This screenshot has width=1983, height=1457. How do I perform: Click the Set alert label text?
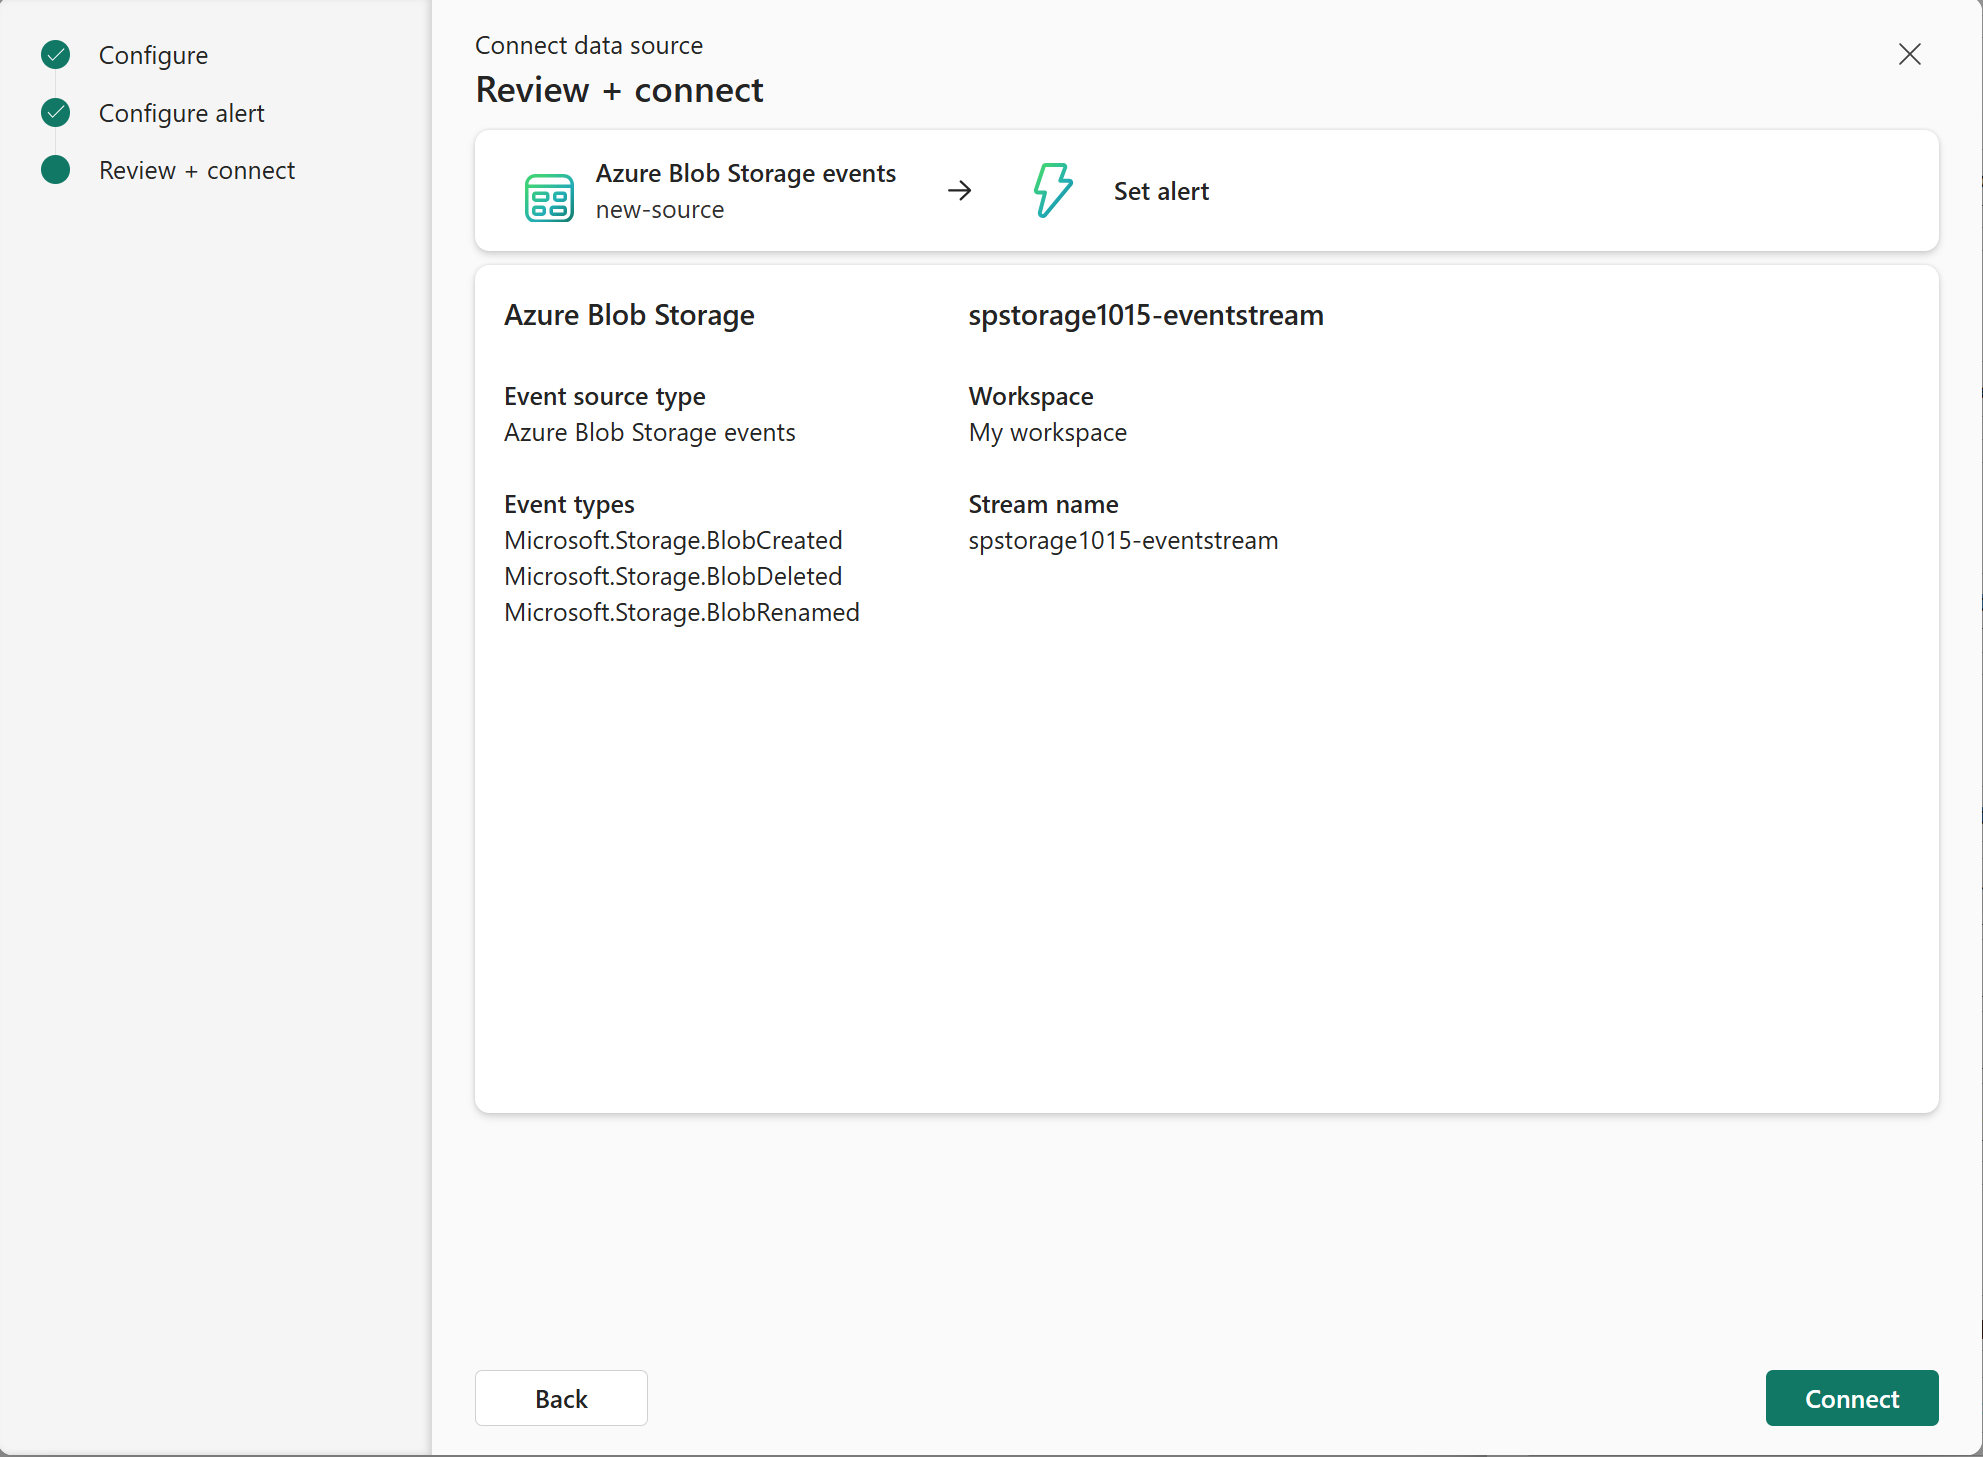click(1161, 191)
